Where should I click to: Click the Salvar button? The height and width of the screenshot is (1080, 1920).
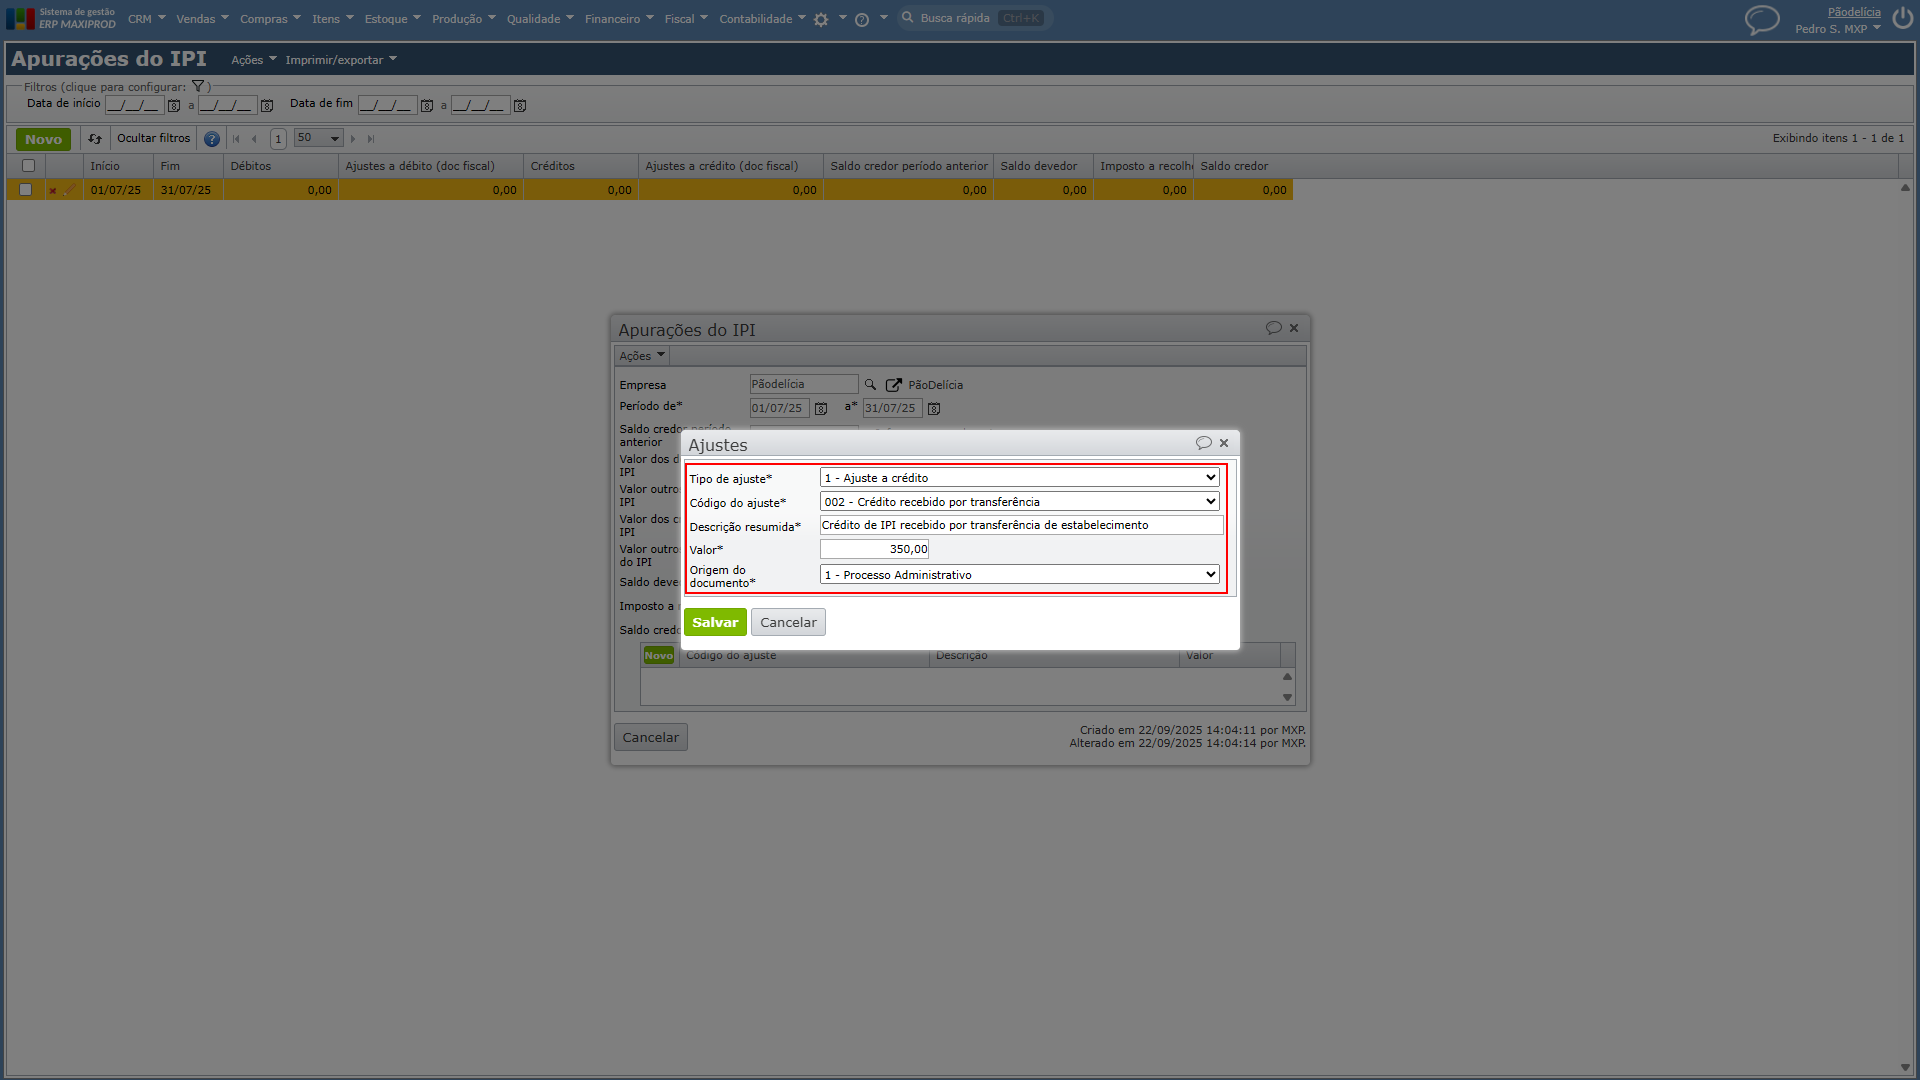715,622
